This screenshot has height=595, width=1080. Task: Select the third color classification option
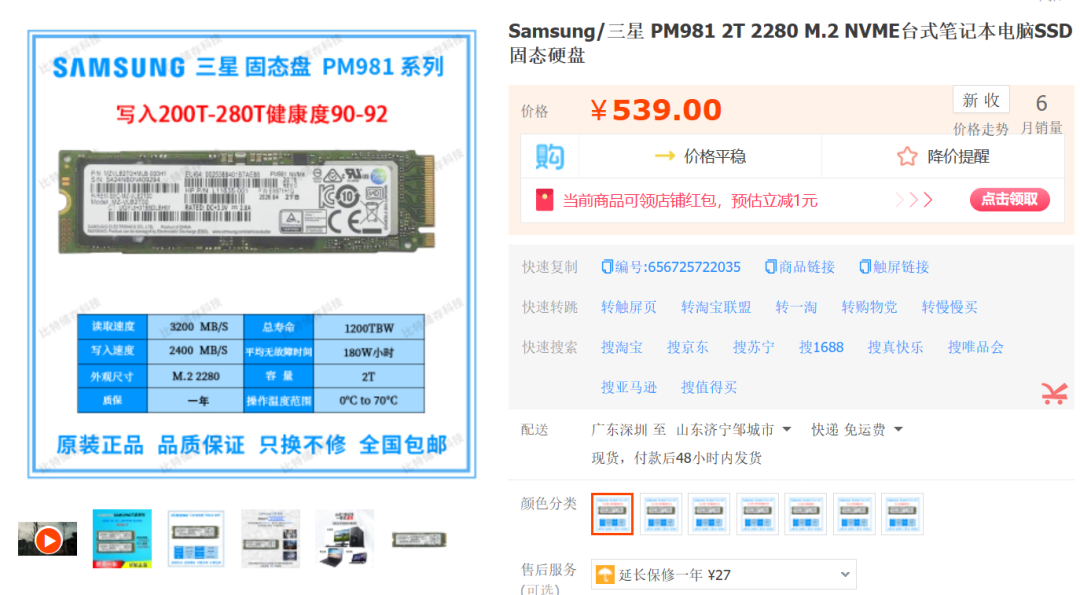click(x=709, y=514)
